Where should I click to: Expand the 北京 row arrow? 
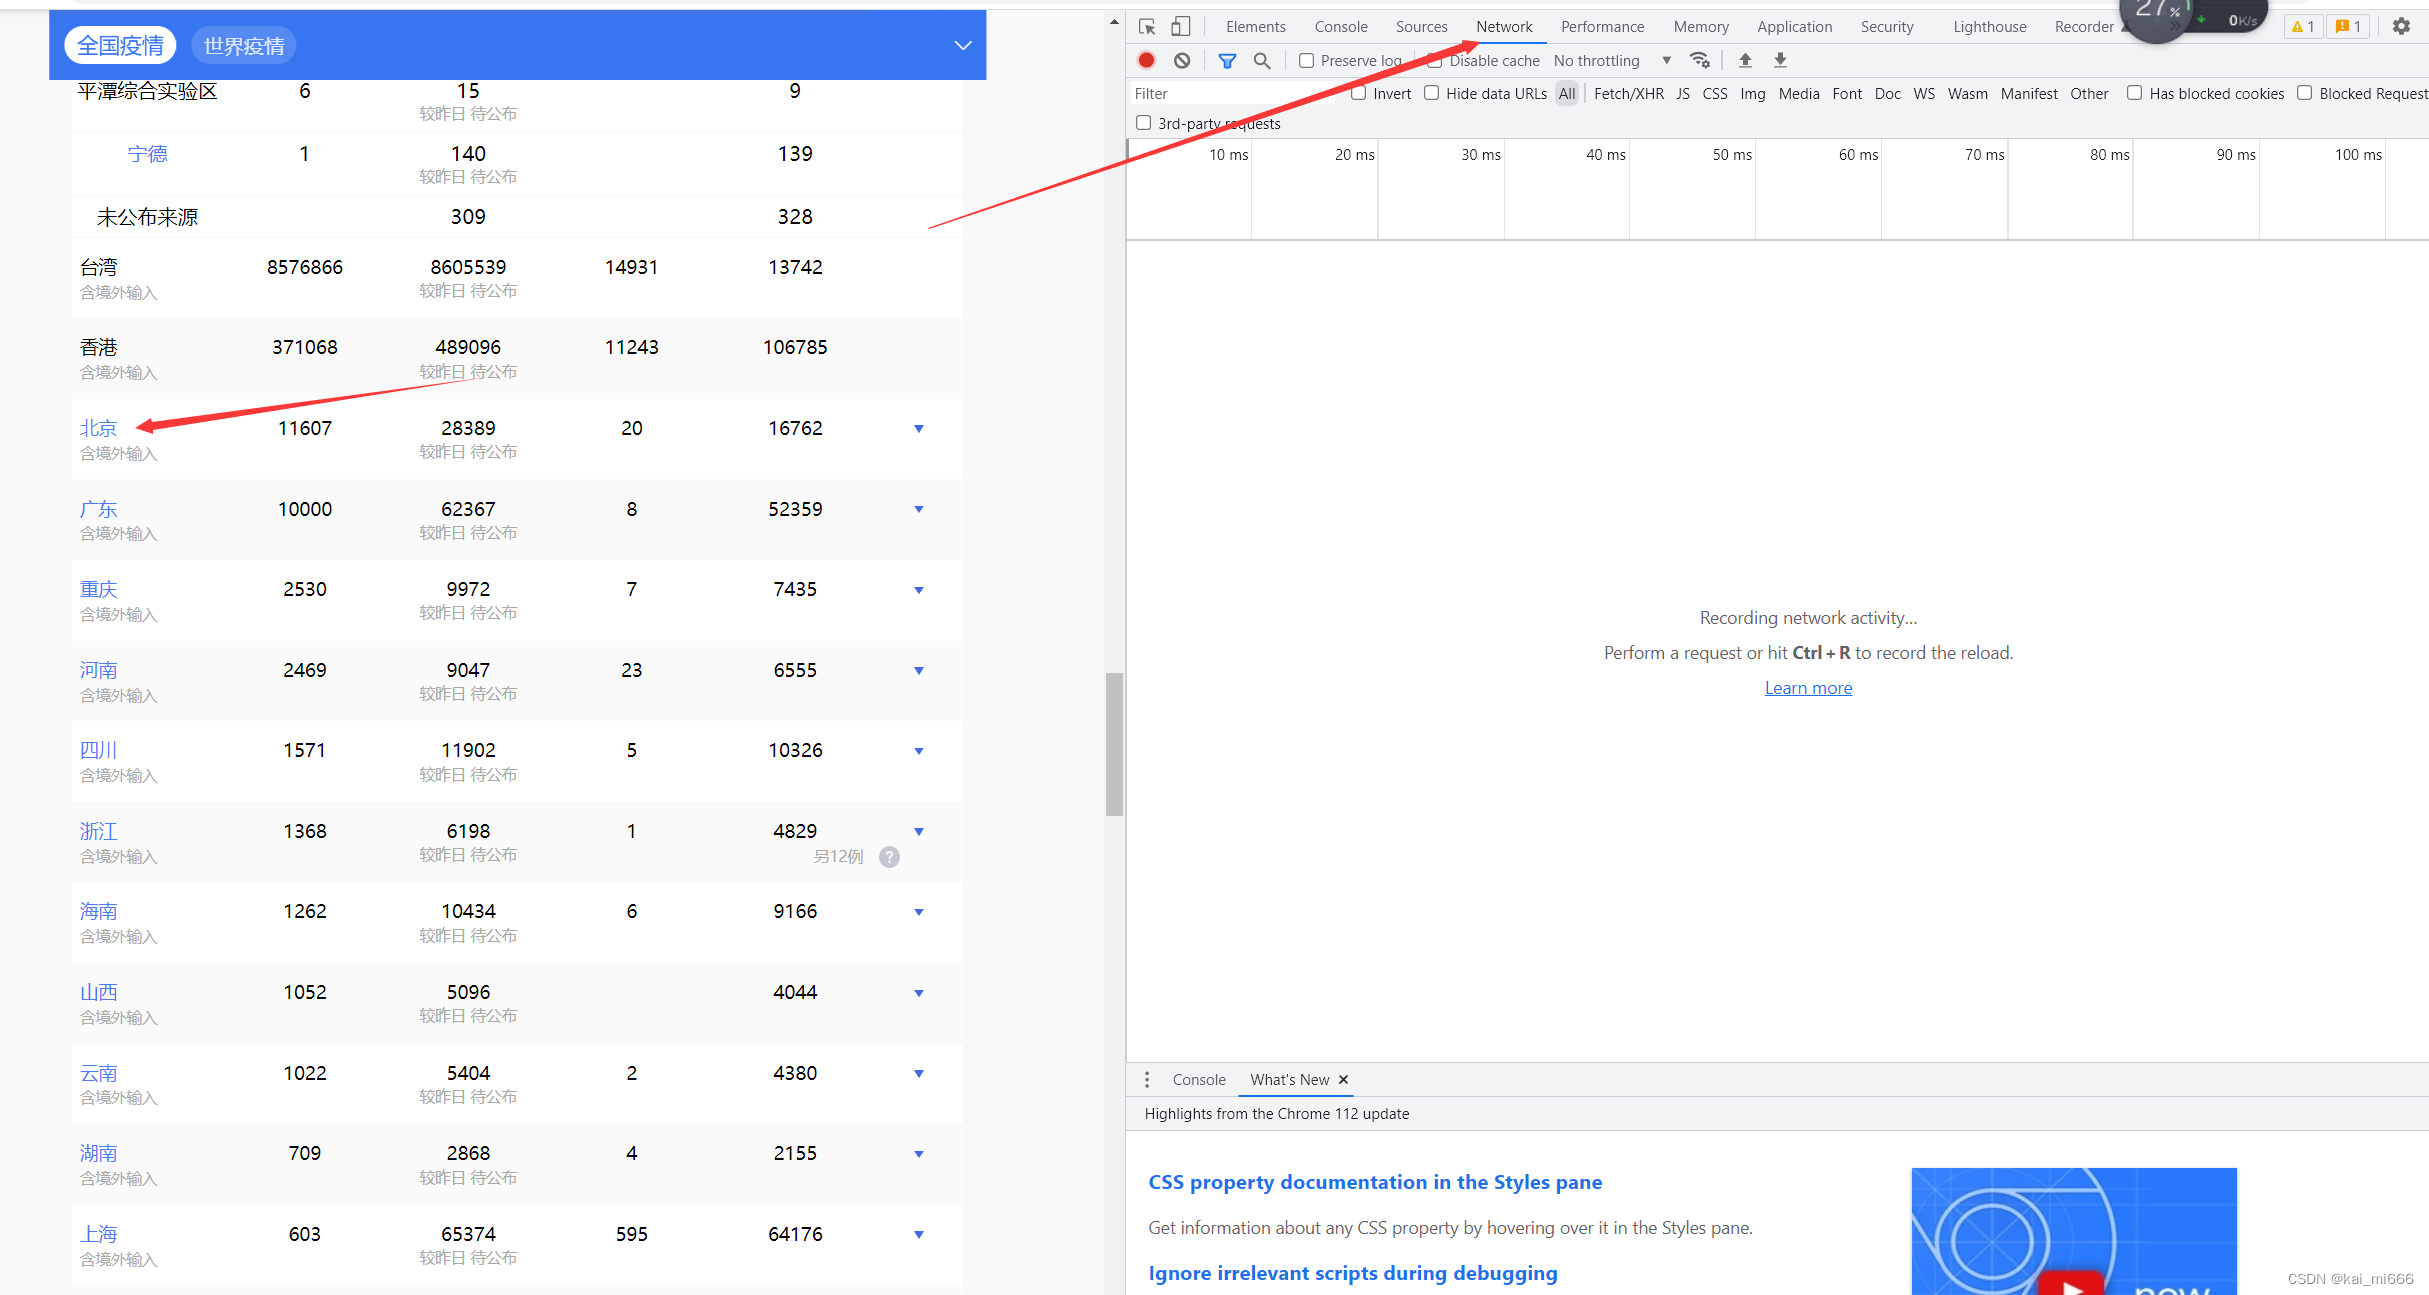[919, 429]
